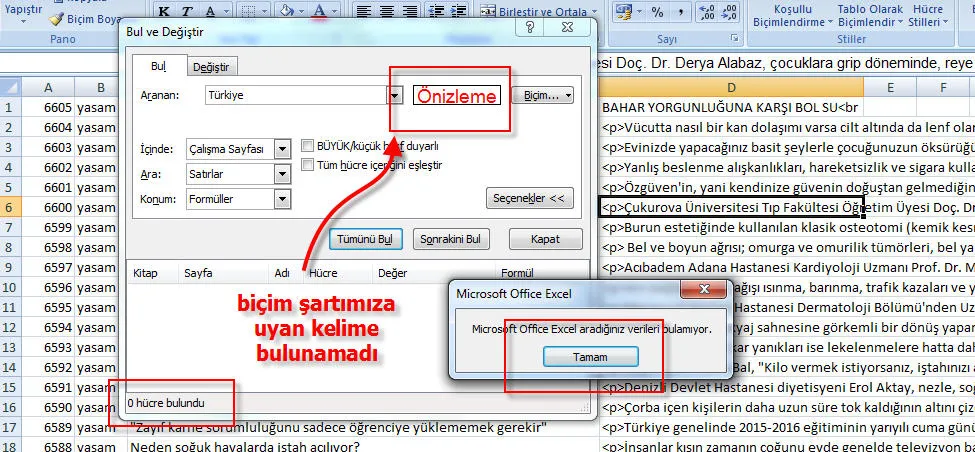Screen dimensions: 975x452
Task: Click the accounting number format icon
Action: click(x=624, y=12)
